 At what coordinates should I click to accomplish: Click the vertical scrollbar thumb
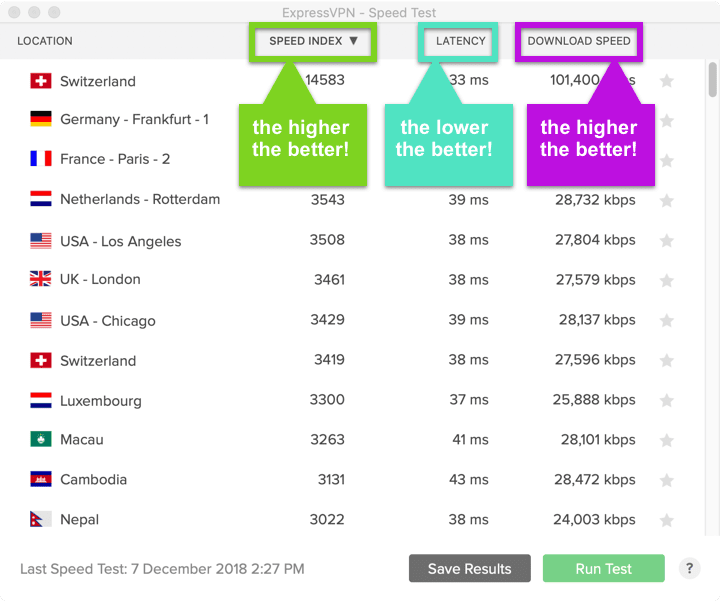[712, 80]
